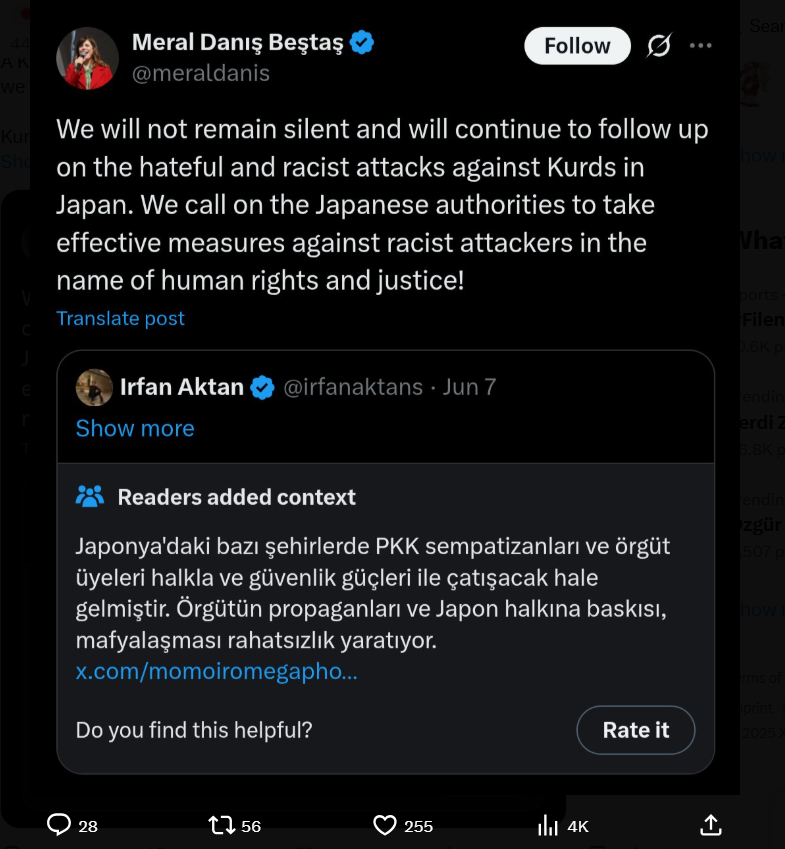Follow Meral Danış Beştaş
The height and width of the screenshot is (849, 785).
pos(577,45)
